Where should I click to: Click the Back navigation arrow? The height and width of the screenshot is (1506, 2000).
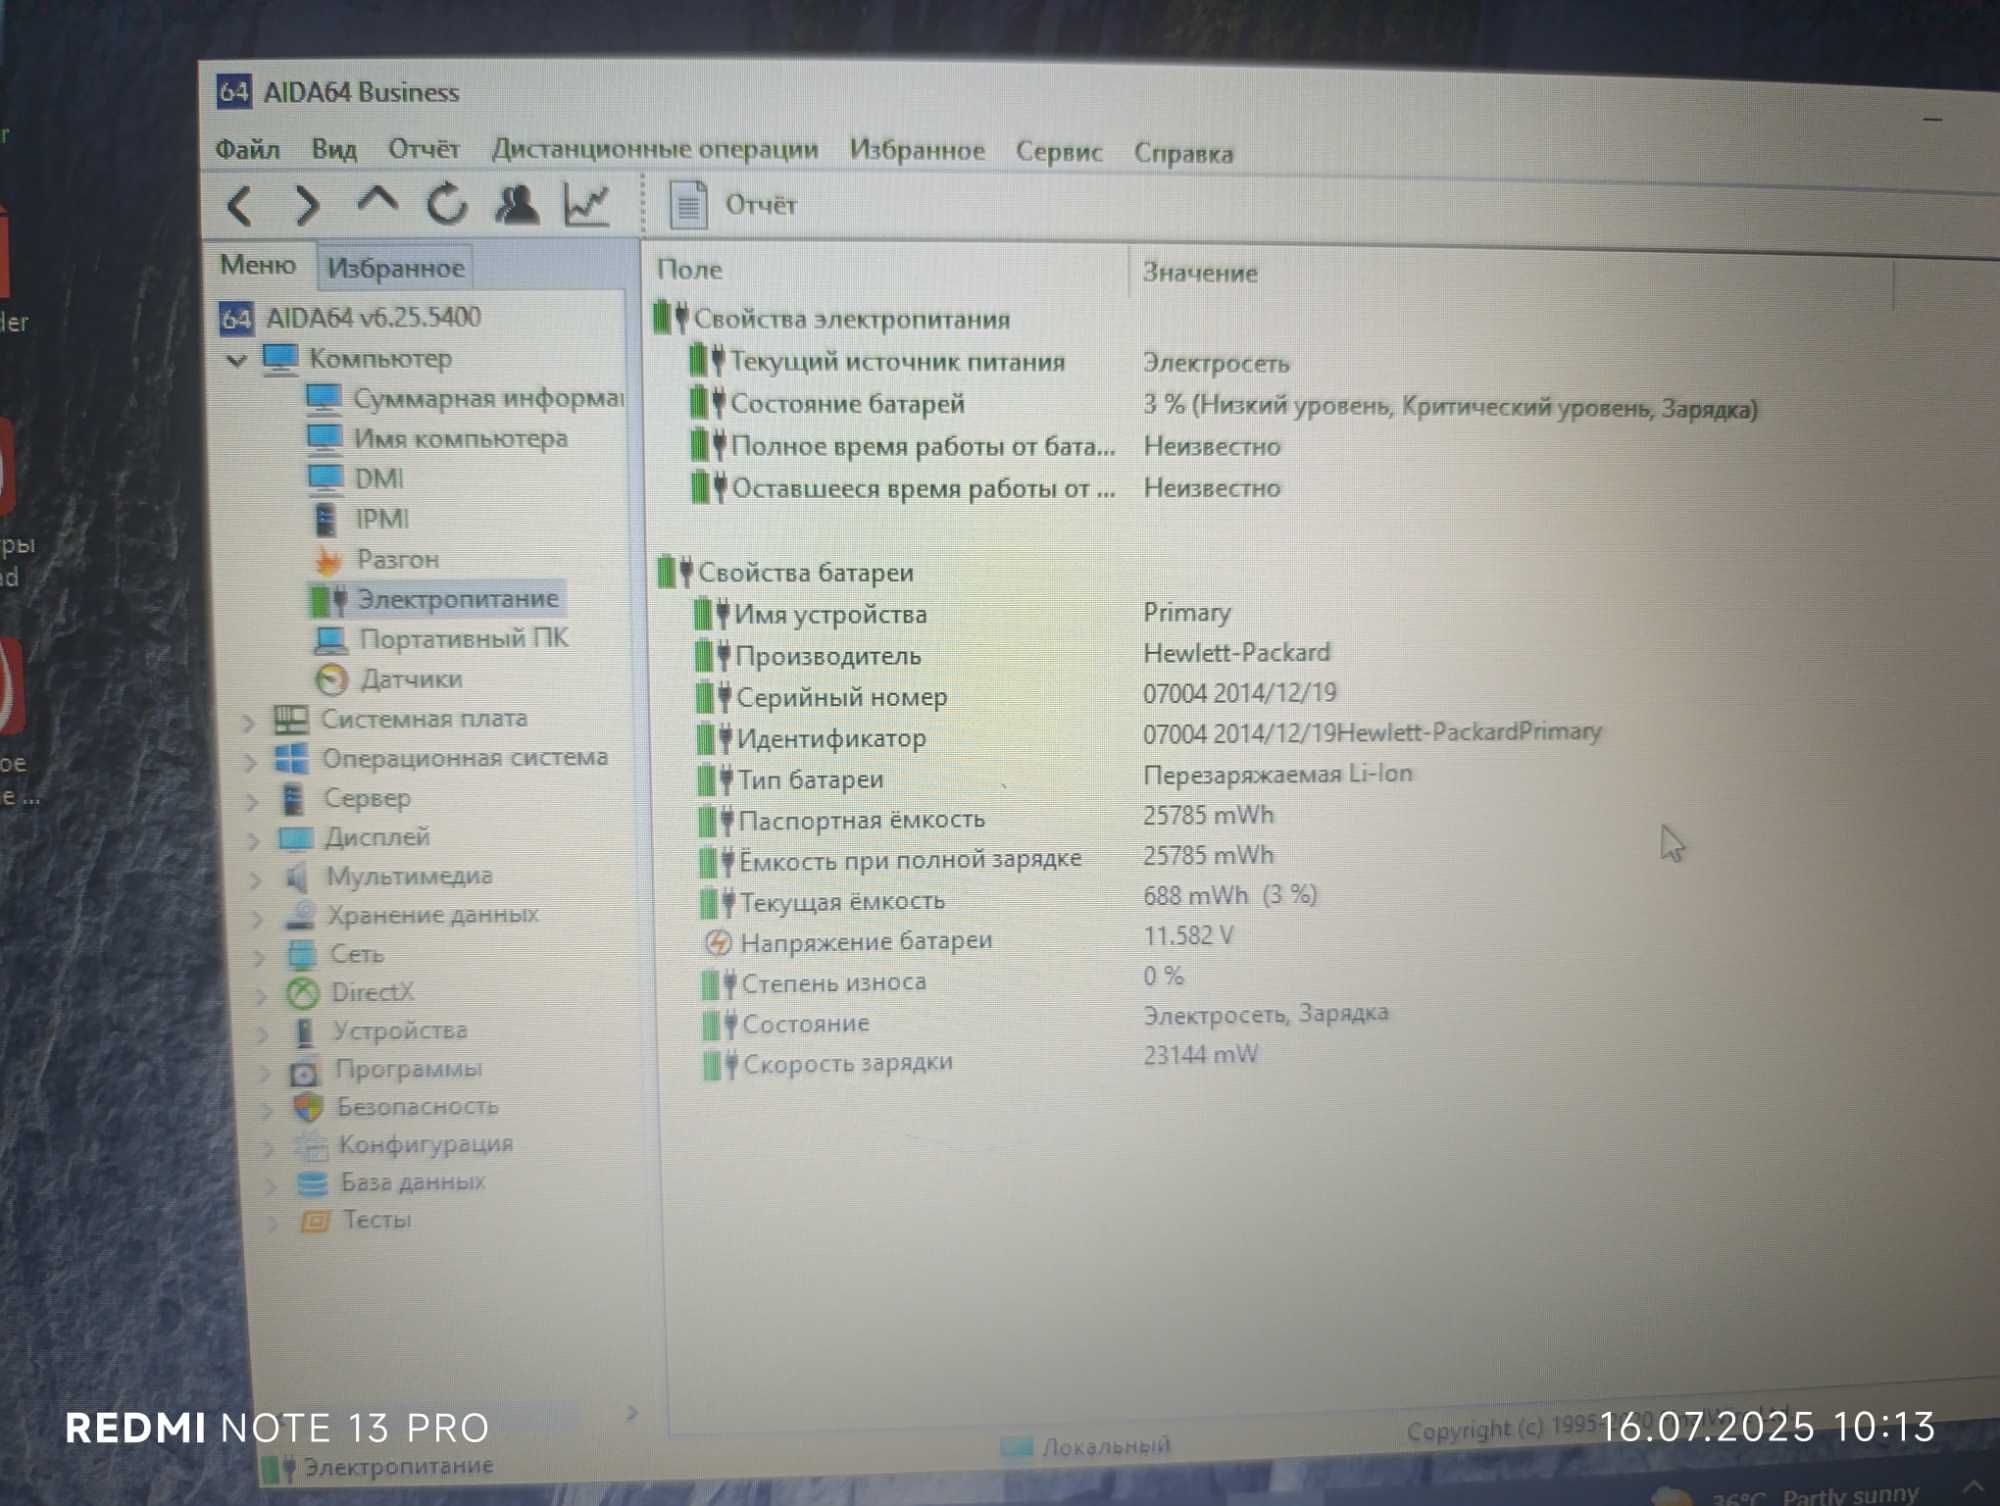(240, 206)
